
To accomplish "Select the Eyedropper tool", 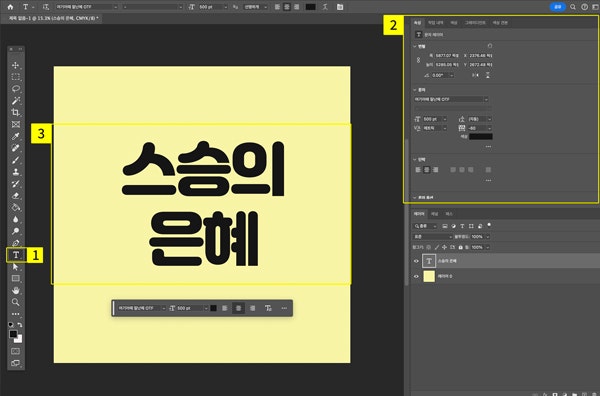I will (x=16, y=136).
